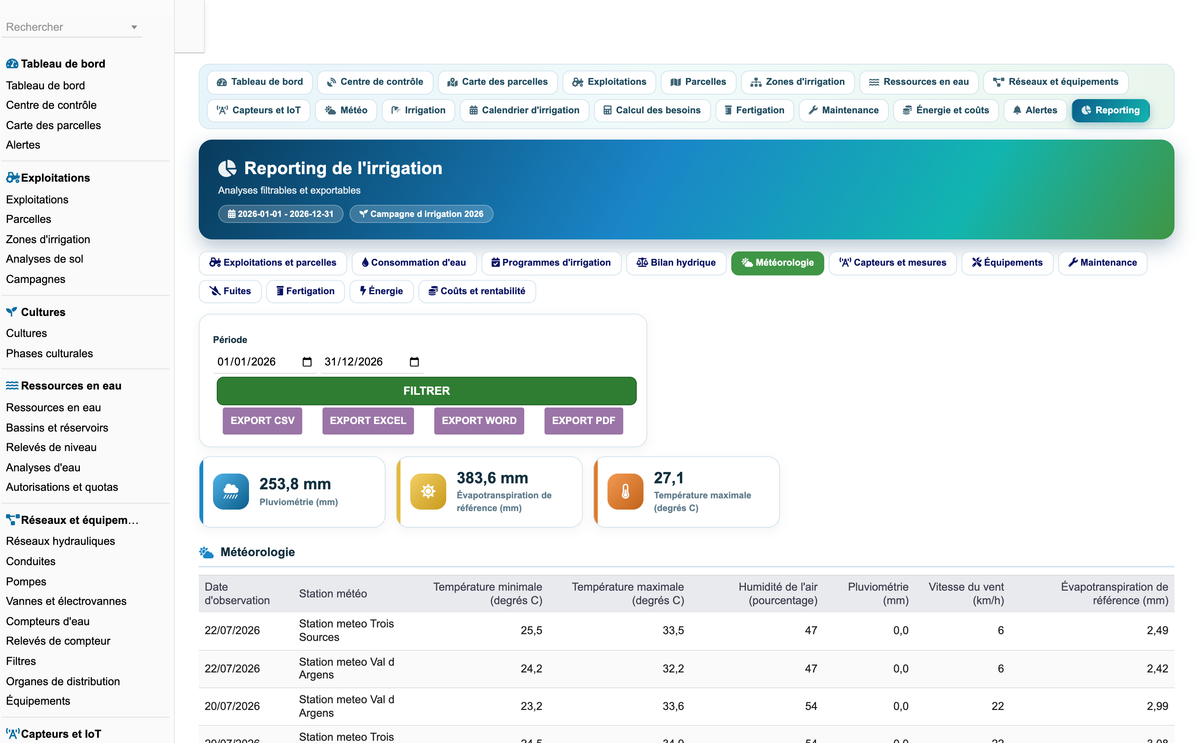Screen dimensions: 1200x743
Task: Open Campagnes sidebar link
Action: pos(36,279)
